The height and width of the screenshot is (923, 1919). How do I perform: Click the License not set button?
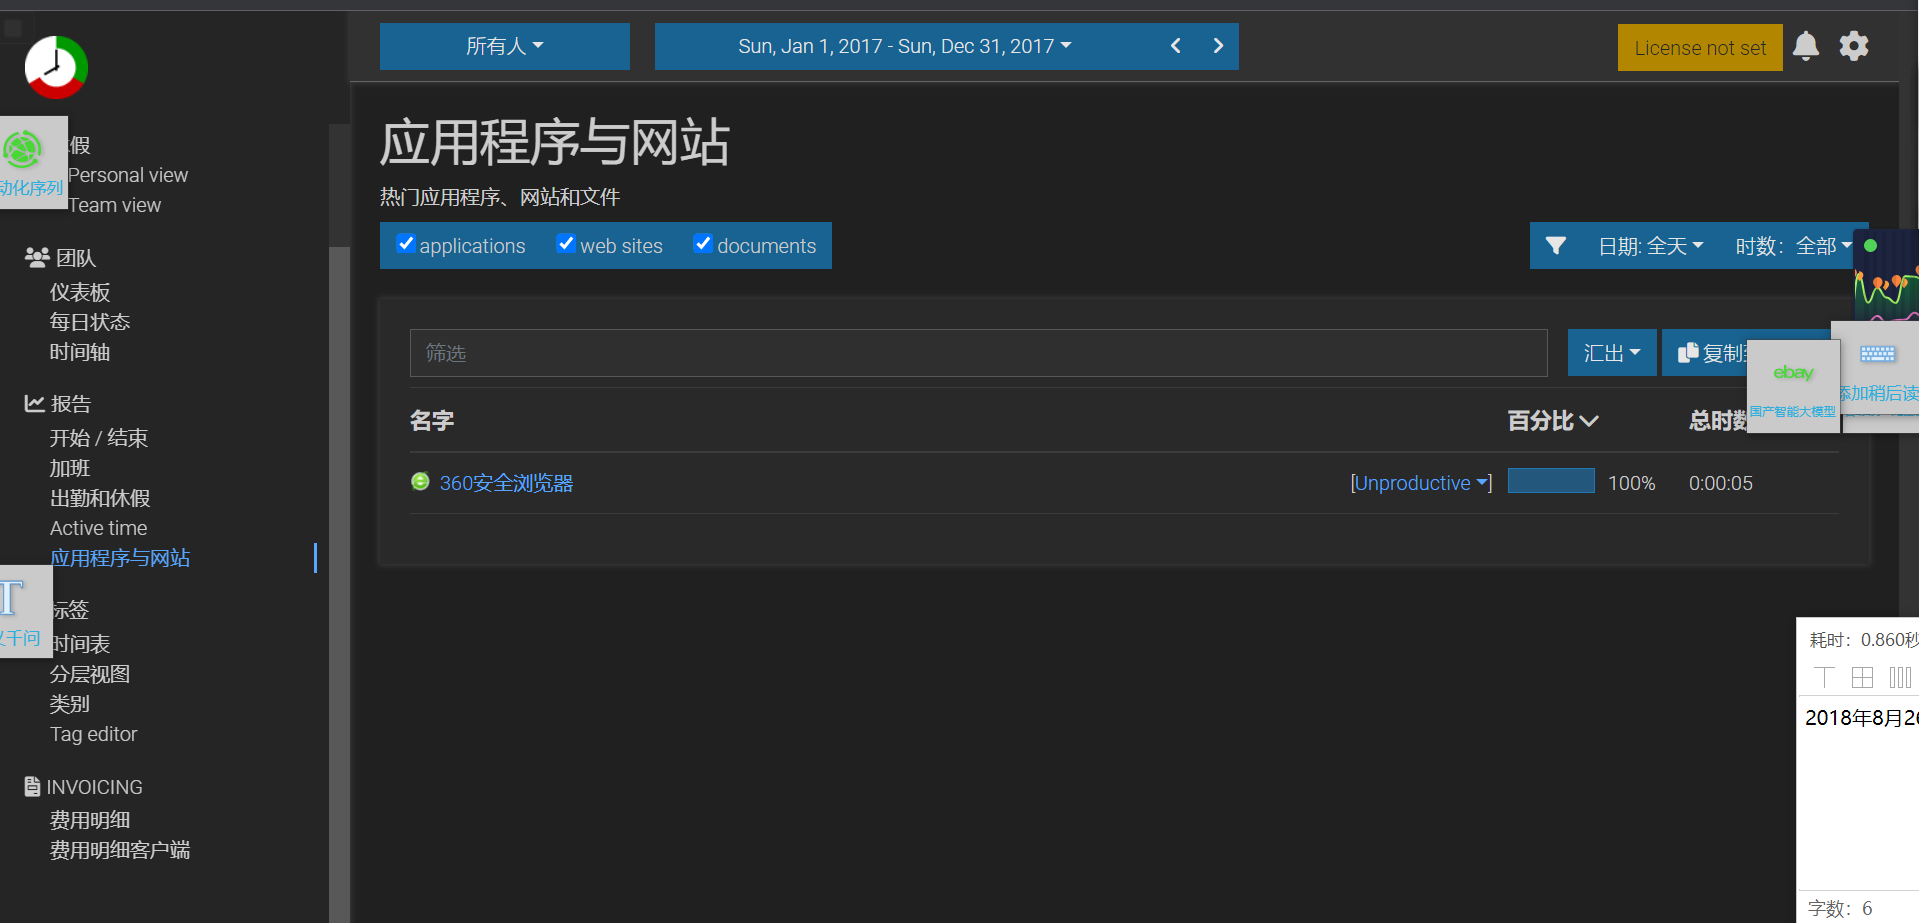(x=1699, y=46)
